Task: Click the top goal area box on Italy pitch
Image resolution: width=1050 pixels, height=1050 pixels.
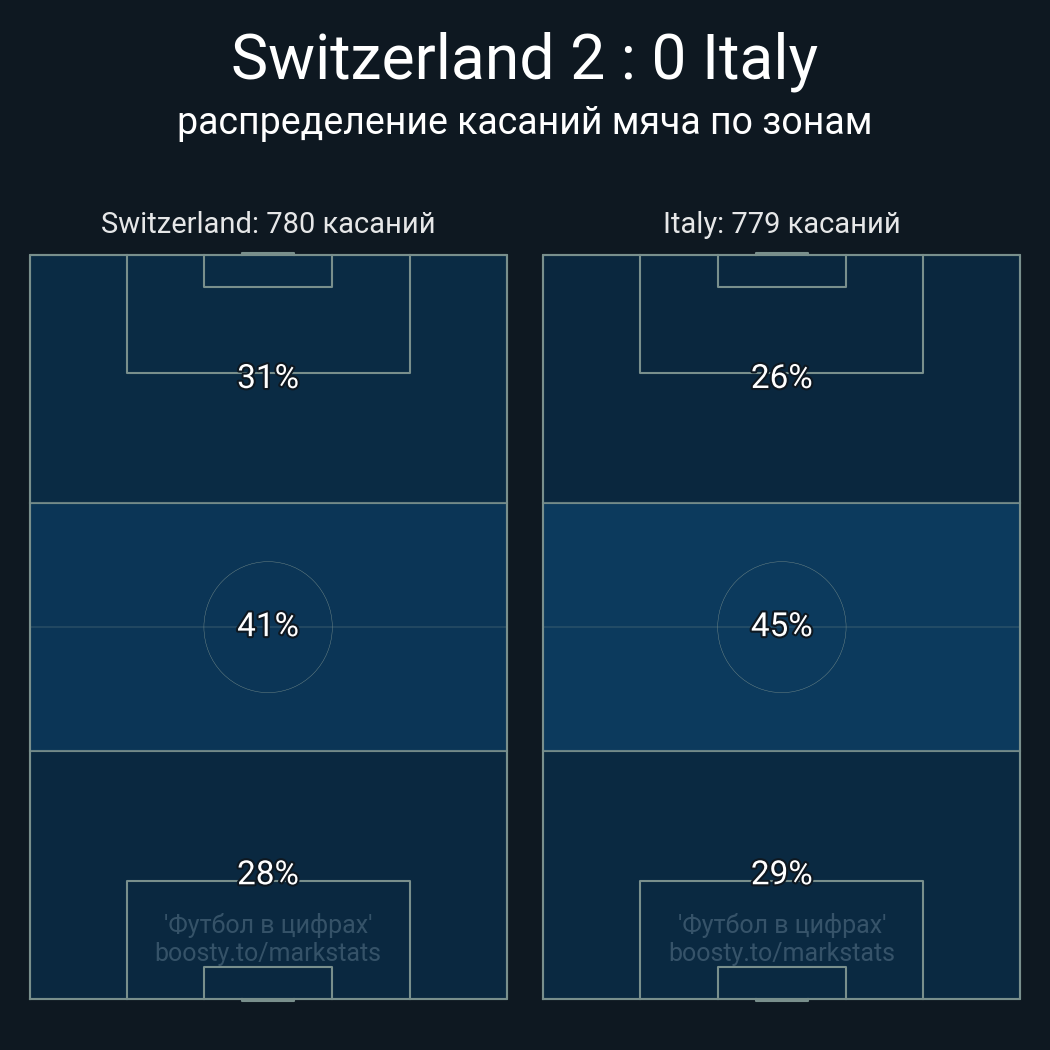Action: coord(781,271)
